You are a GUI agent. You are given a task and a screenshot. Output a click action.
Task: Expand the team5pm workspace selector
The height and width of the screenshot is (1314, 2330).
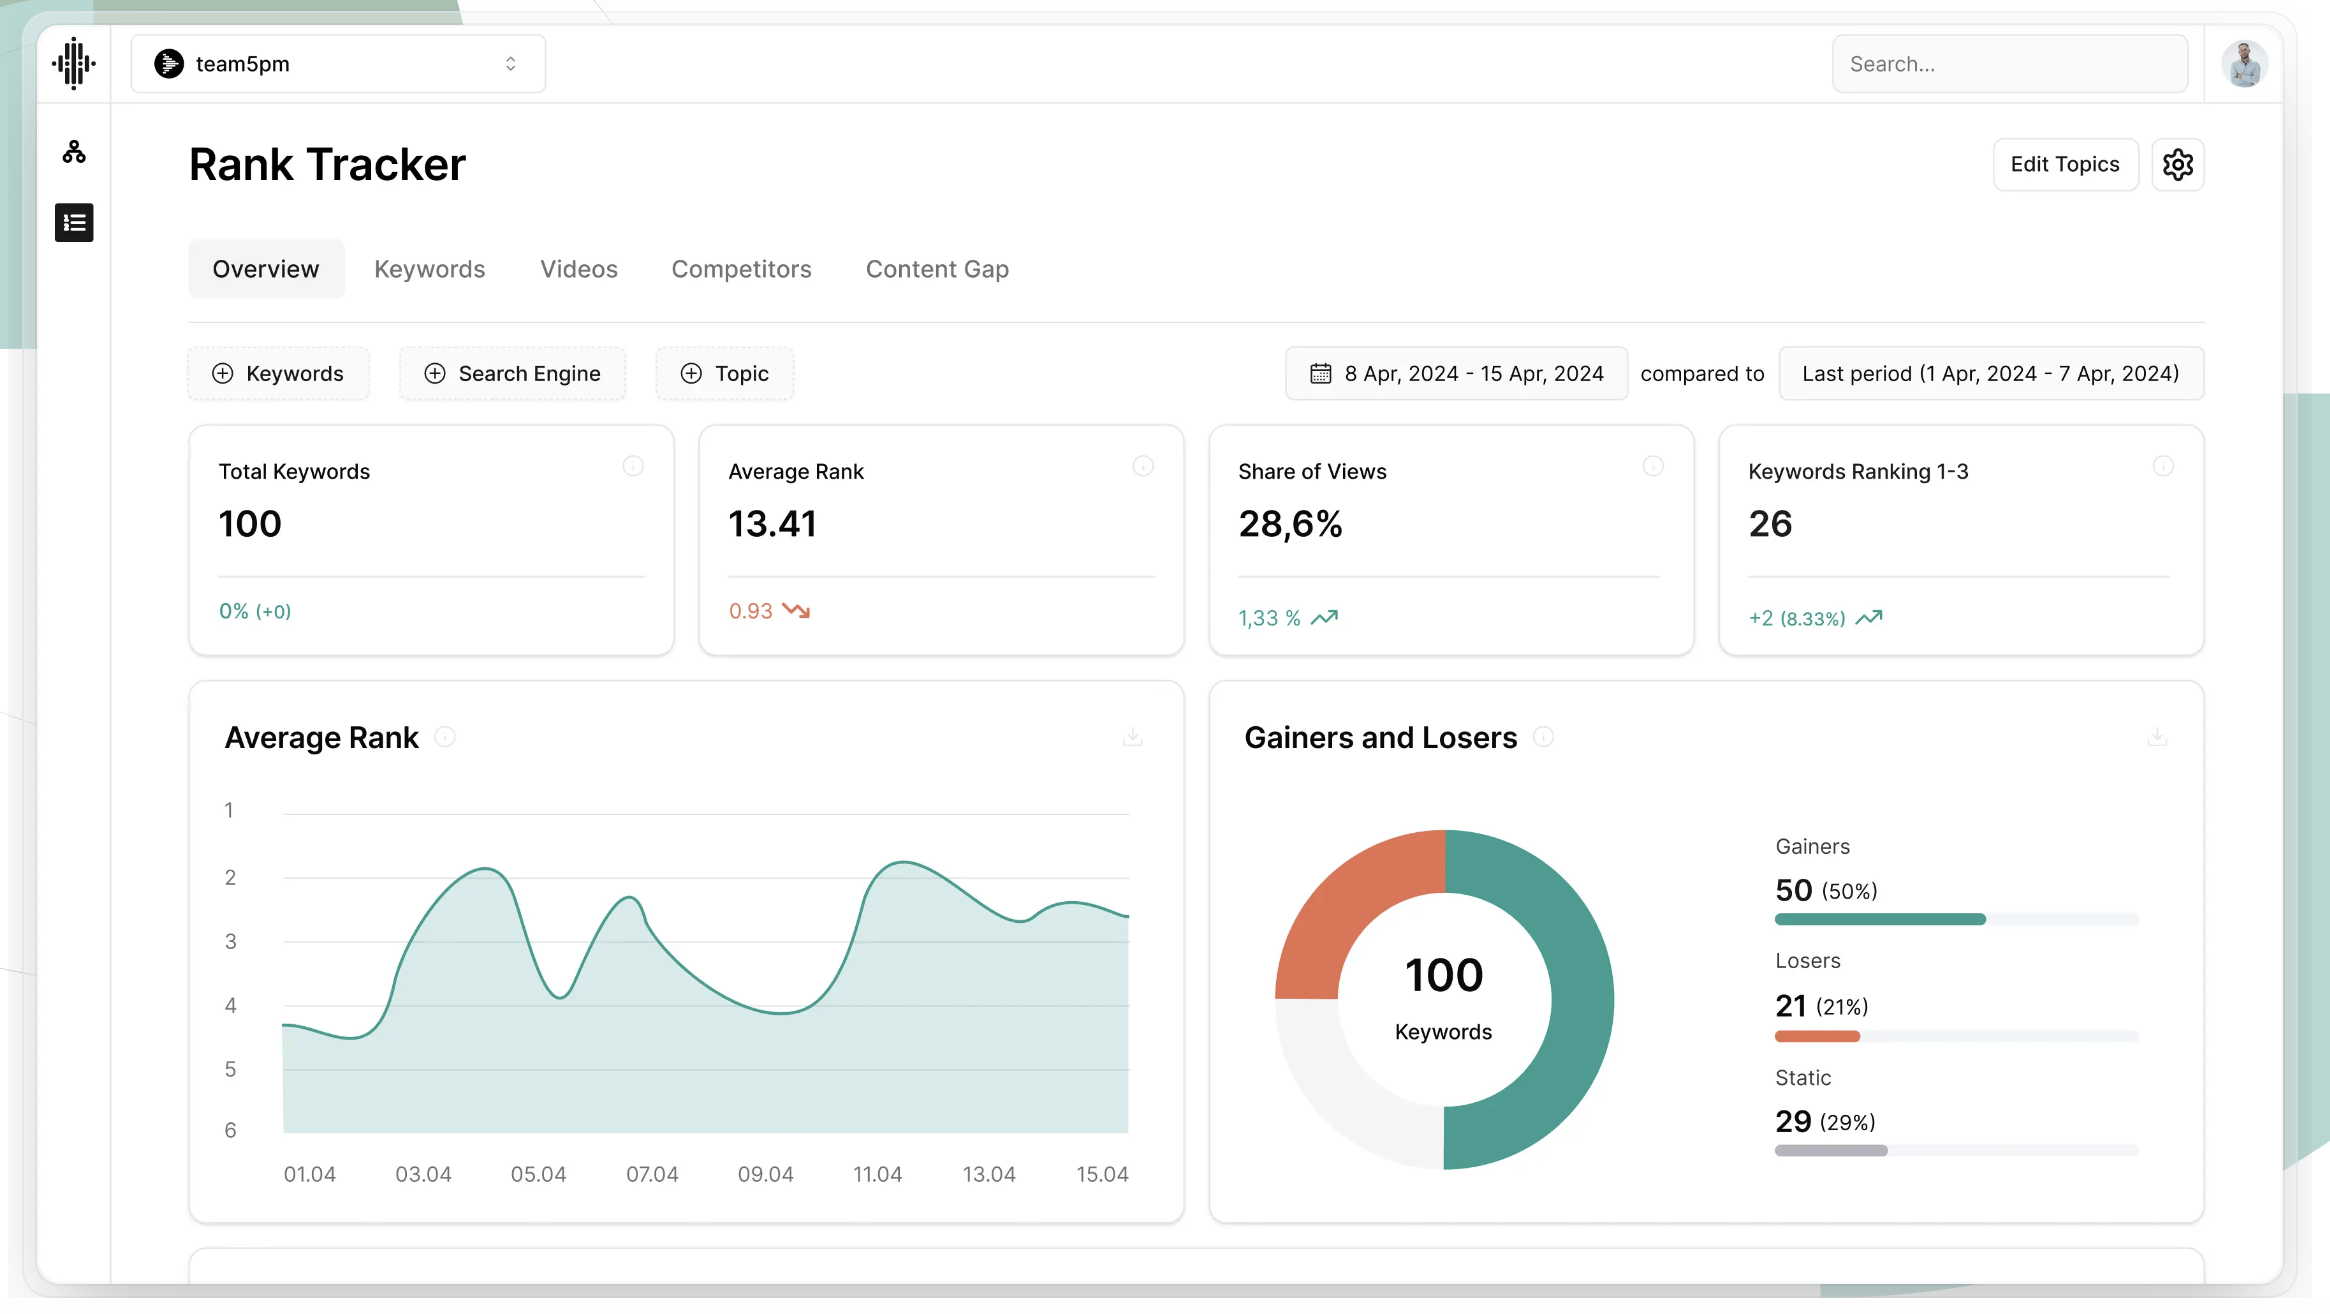[338, 64]
